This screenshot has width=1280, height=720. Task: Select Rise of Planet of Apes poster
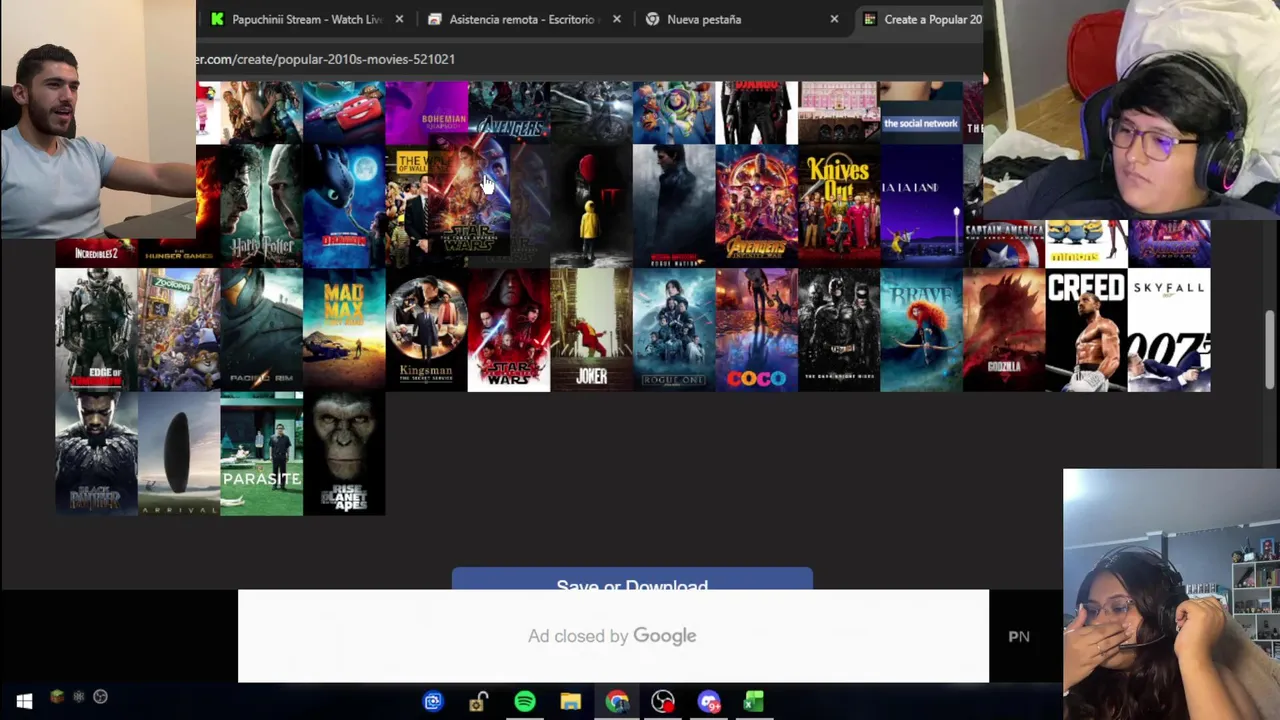click(343, 454)
